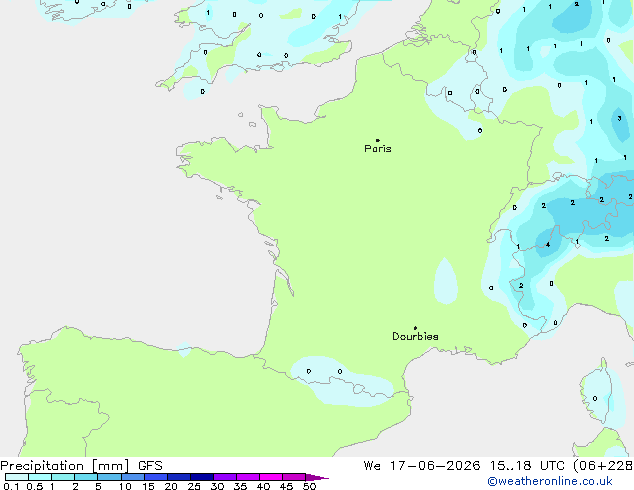Screen dimensions: 634x490
Task: Click the forecast date 'We 17-06-2026' text
Action: 422,466
